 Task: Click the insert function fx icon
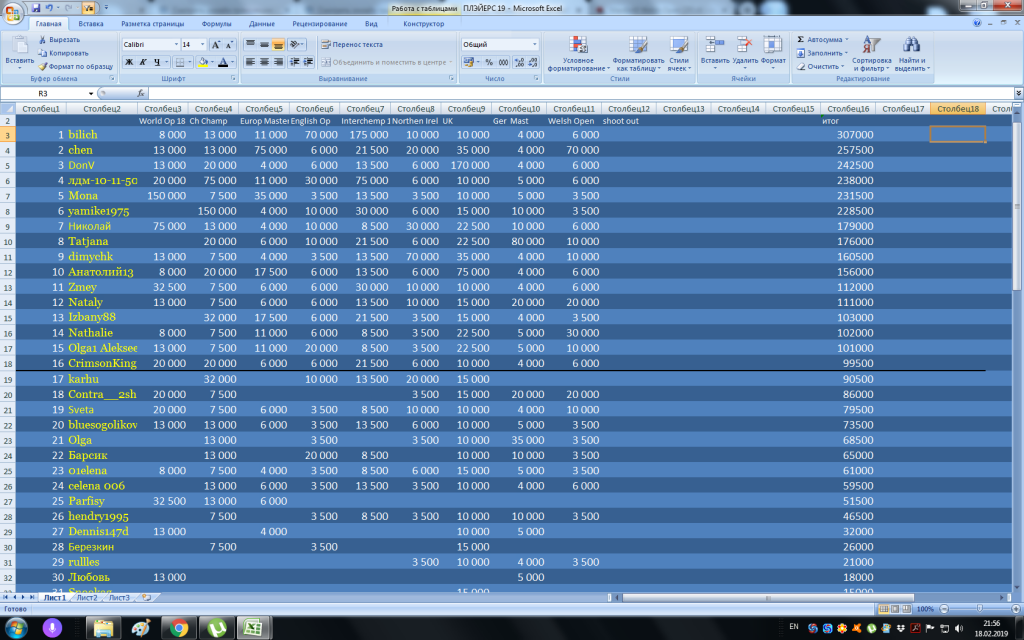pyautogui.click(x=138, y=93)
